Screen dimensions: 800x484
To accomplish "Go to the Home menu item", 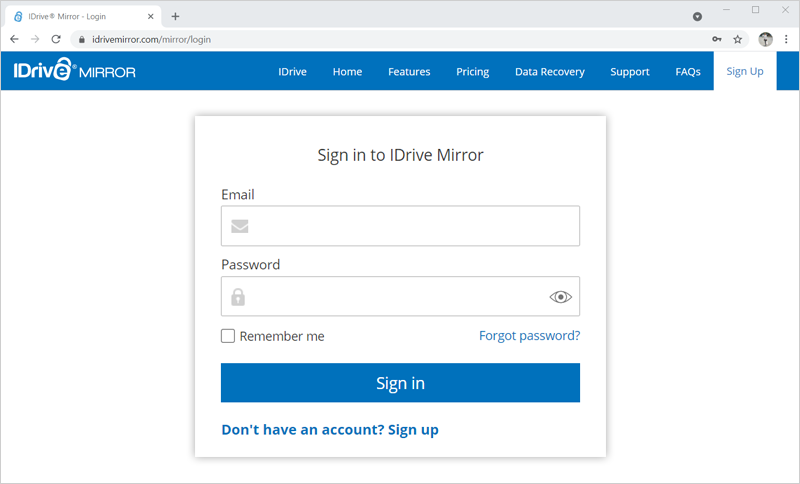I will point(347,72).
